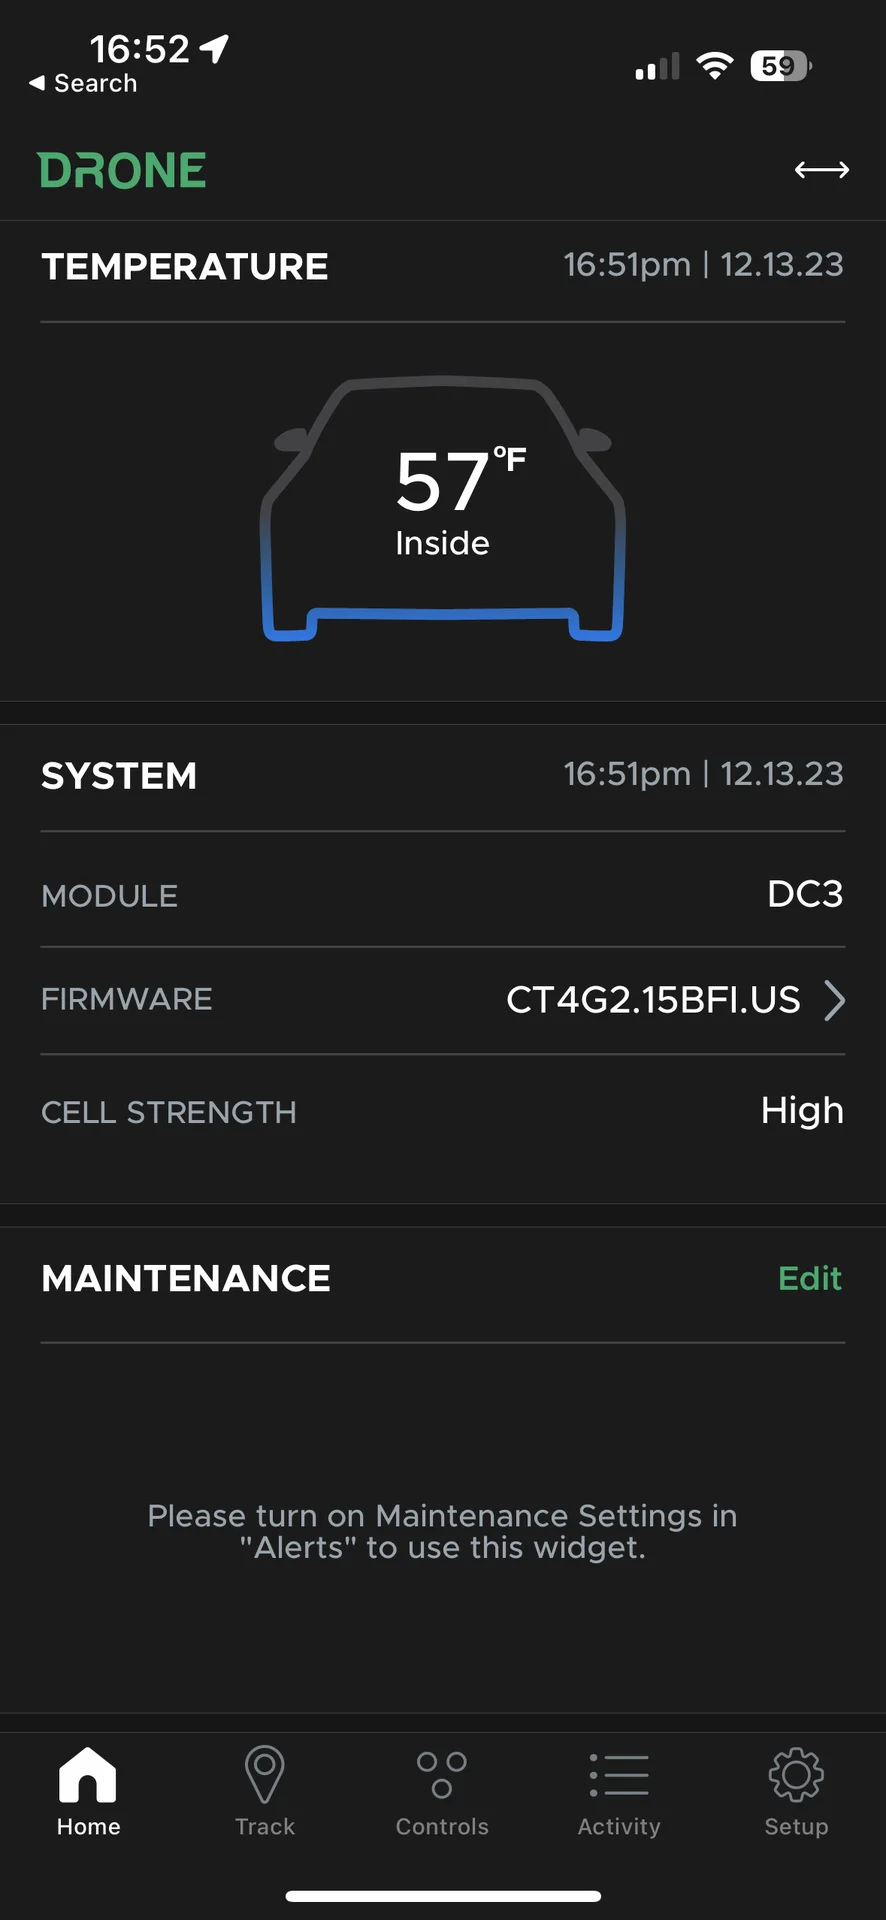Tap the DRONE logo
Viewport: 886px width, 1920px height.
pyautogui.click(x=122, y=171)
